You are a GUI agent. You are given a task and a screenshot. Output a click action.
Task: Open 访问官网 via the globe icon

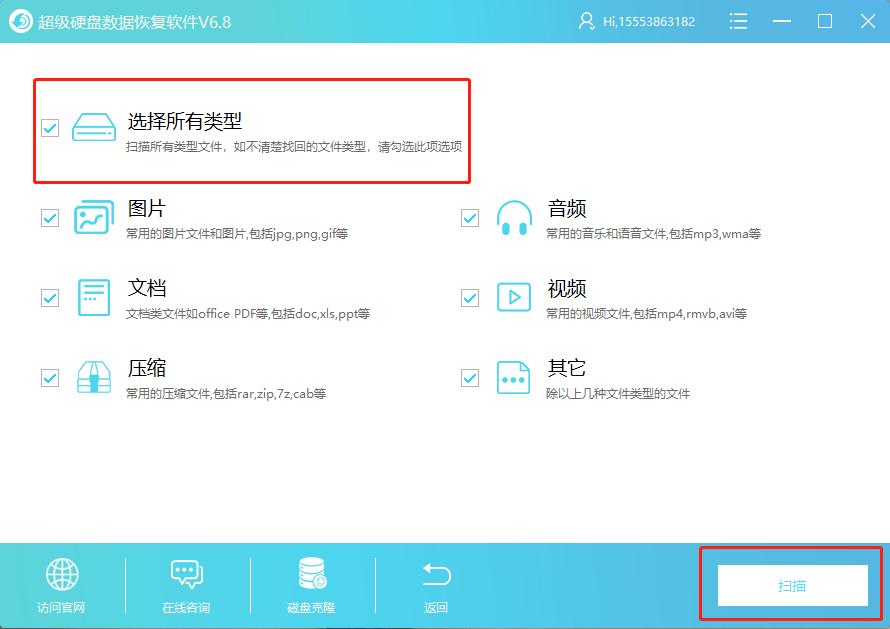point(62,575)
